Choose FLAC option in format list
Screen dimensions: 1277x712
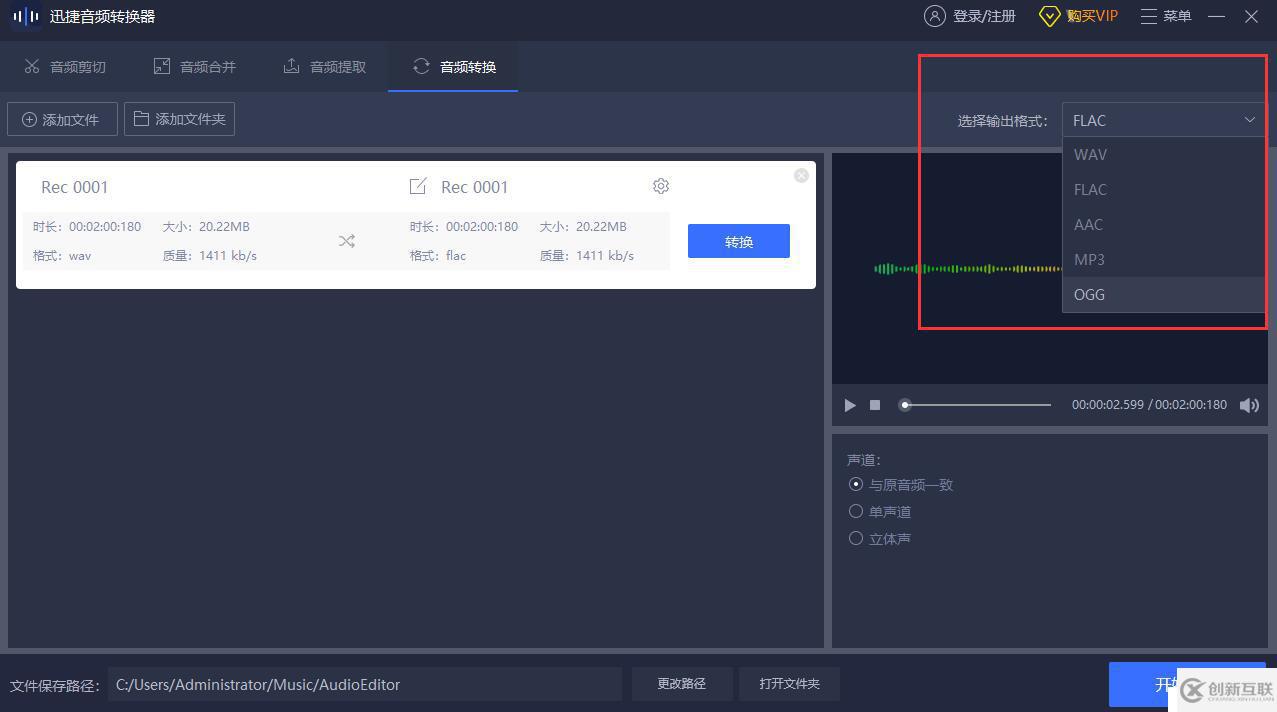(x=1164, y=189)
